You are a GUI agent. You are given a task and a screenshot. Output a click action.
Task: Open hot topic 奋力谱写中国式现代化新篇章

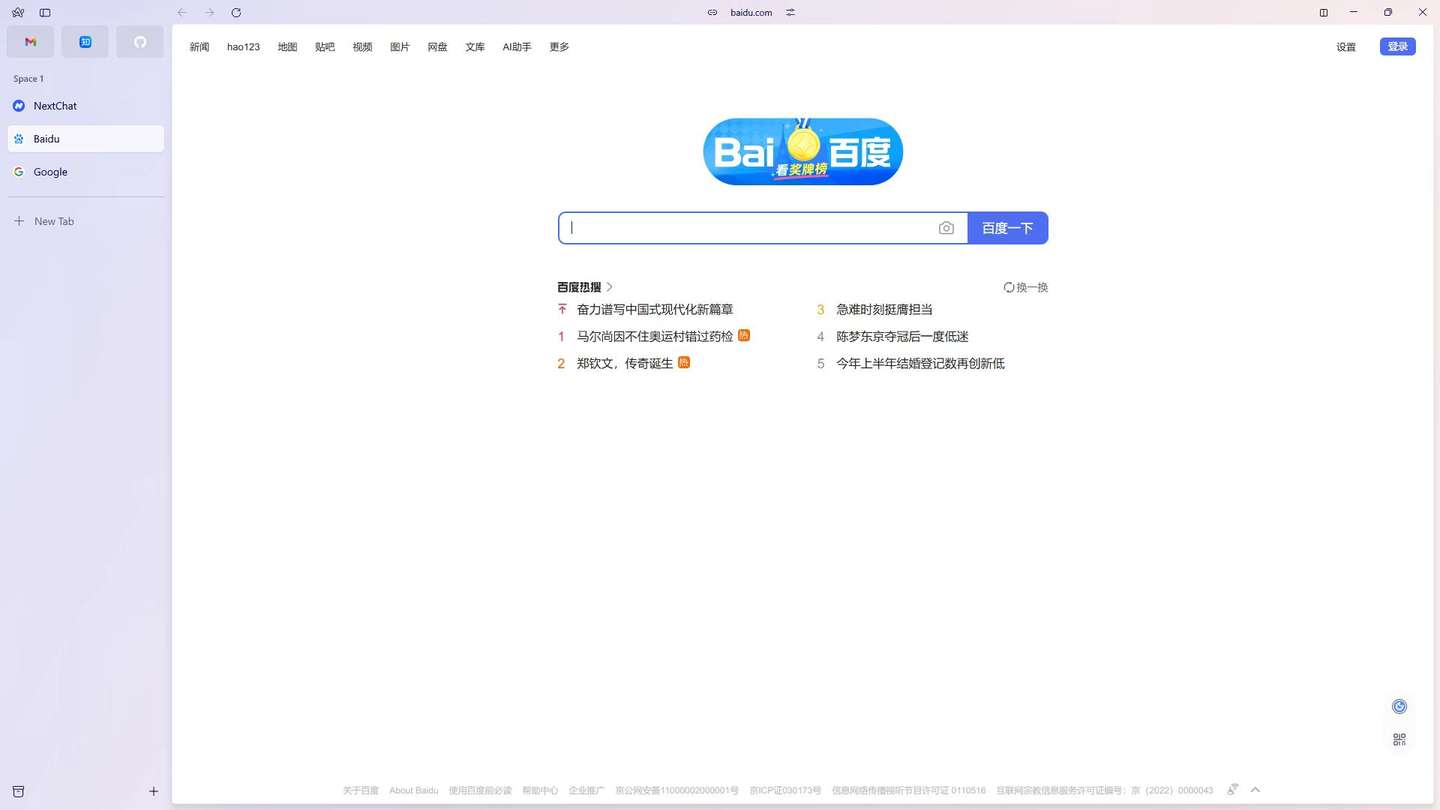click(x=655, y=310)
